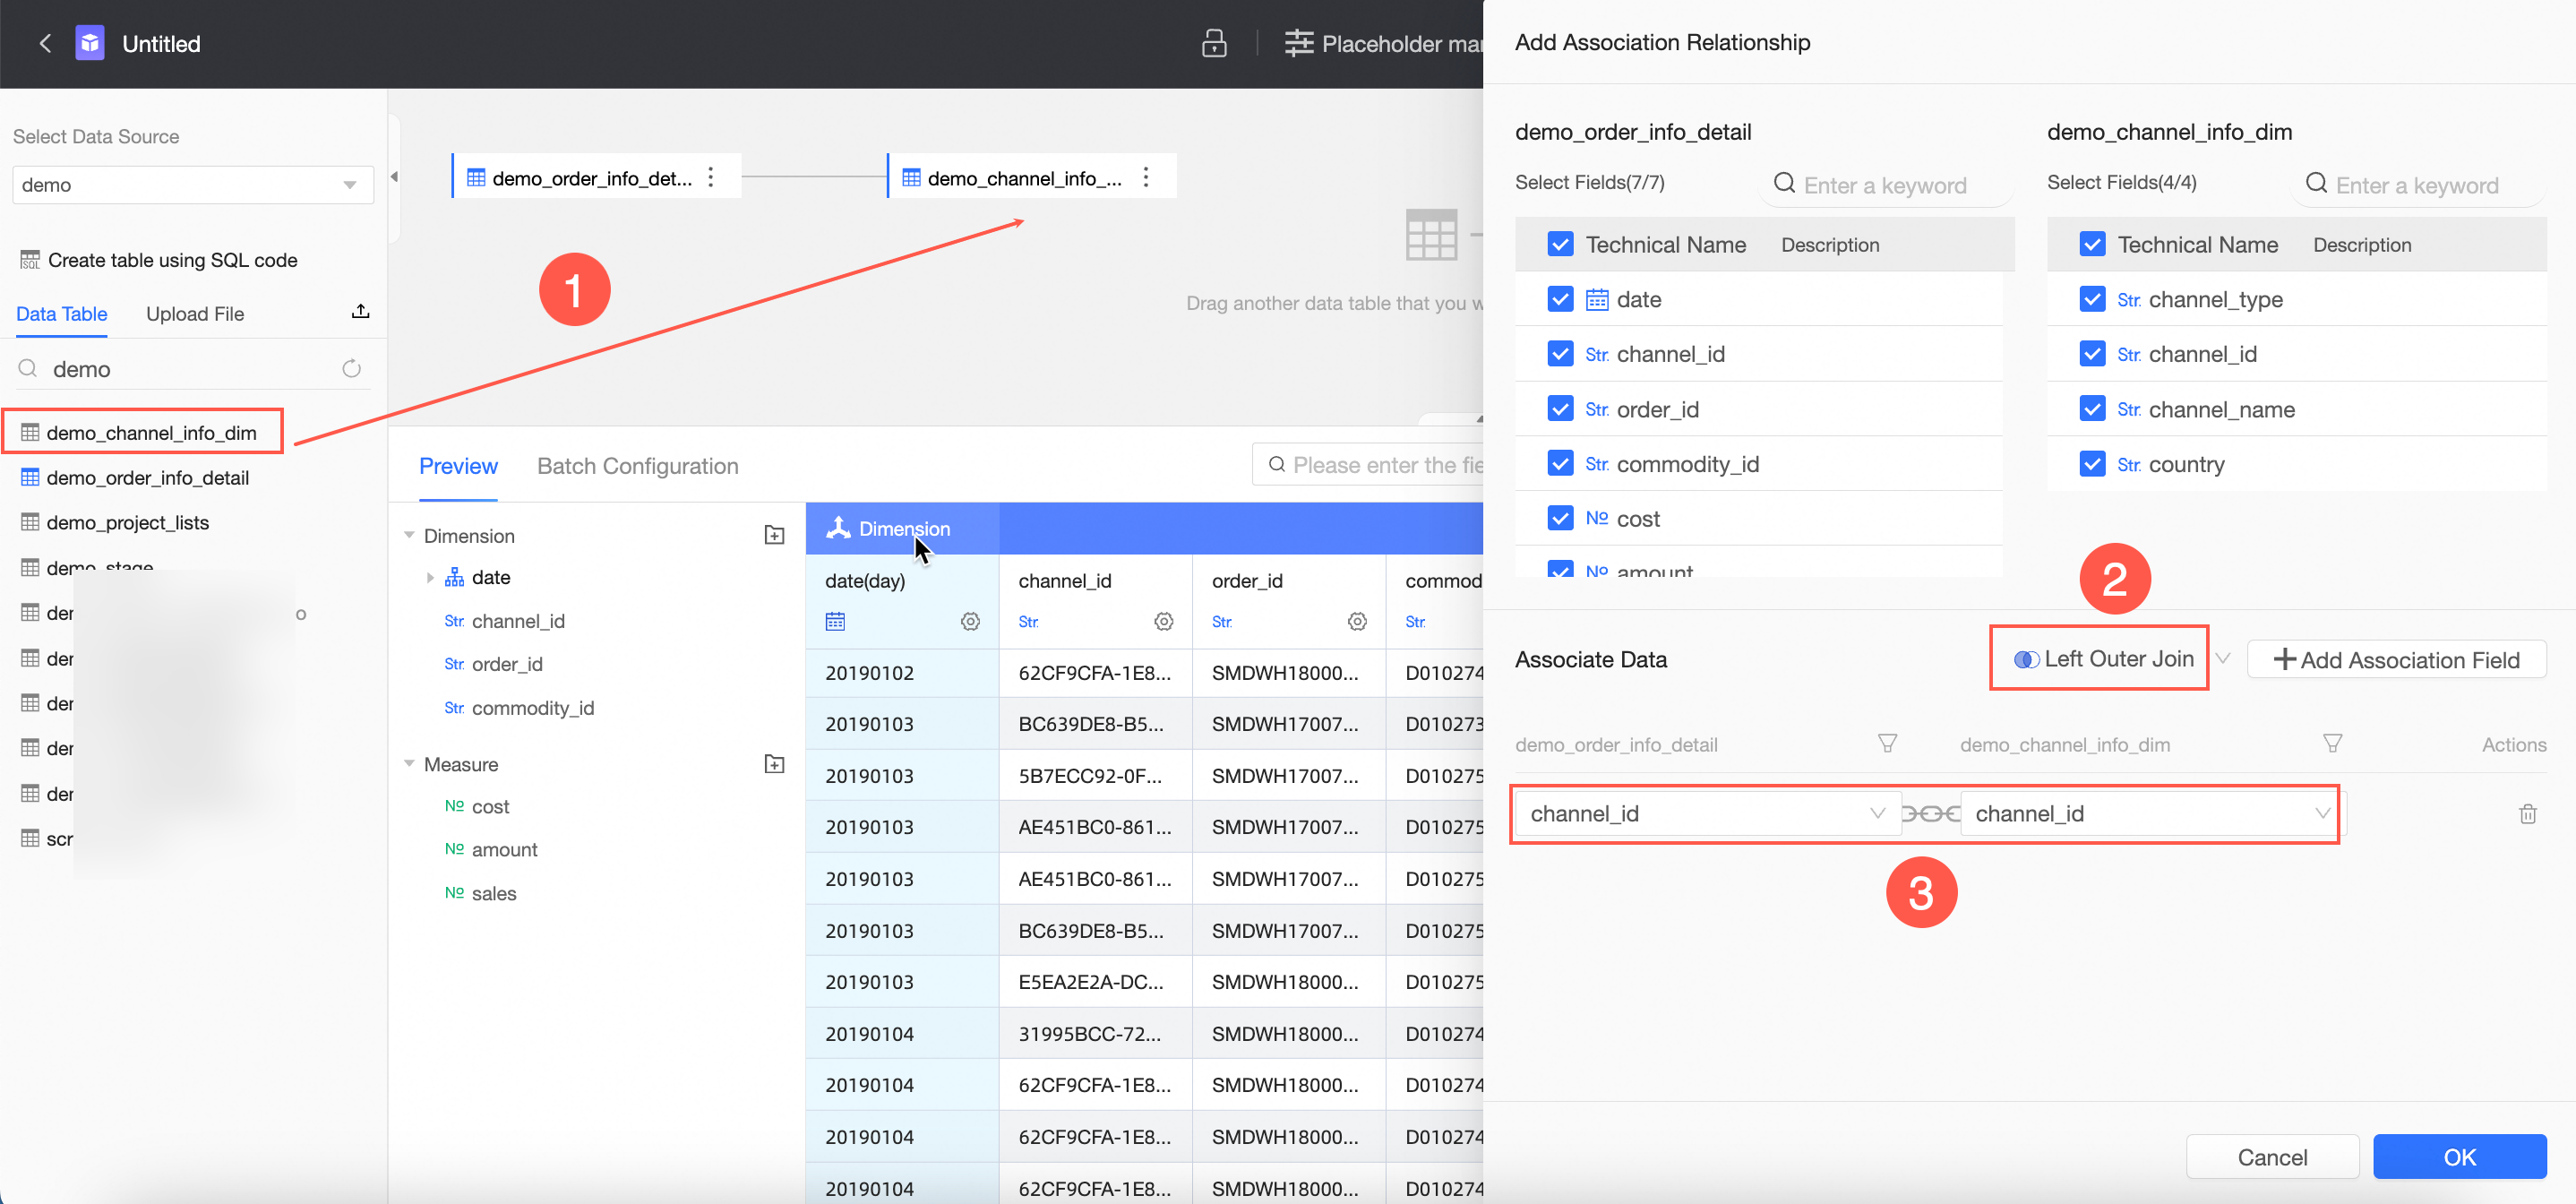Expand the date dimension hierarchy
Screen dimensions: 2576x1204
click(430, 577)
